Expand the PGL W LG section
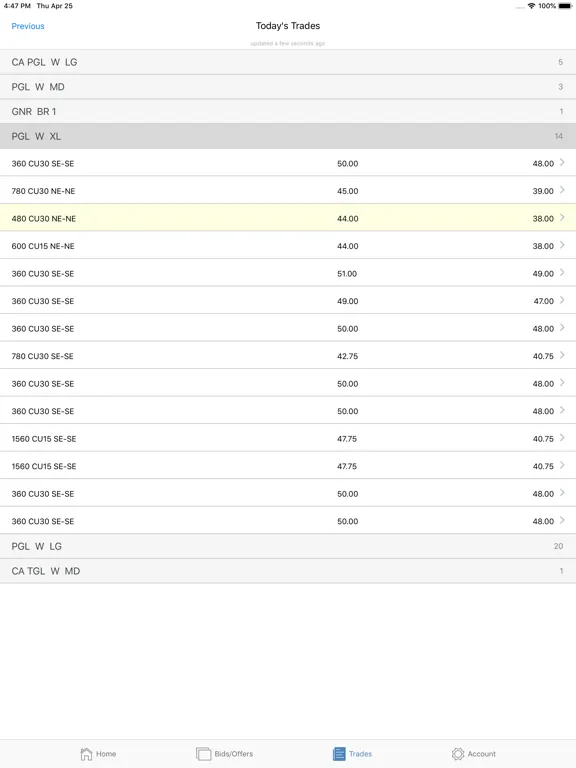This screenshot has width=576, height=768. coord(288,546)
